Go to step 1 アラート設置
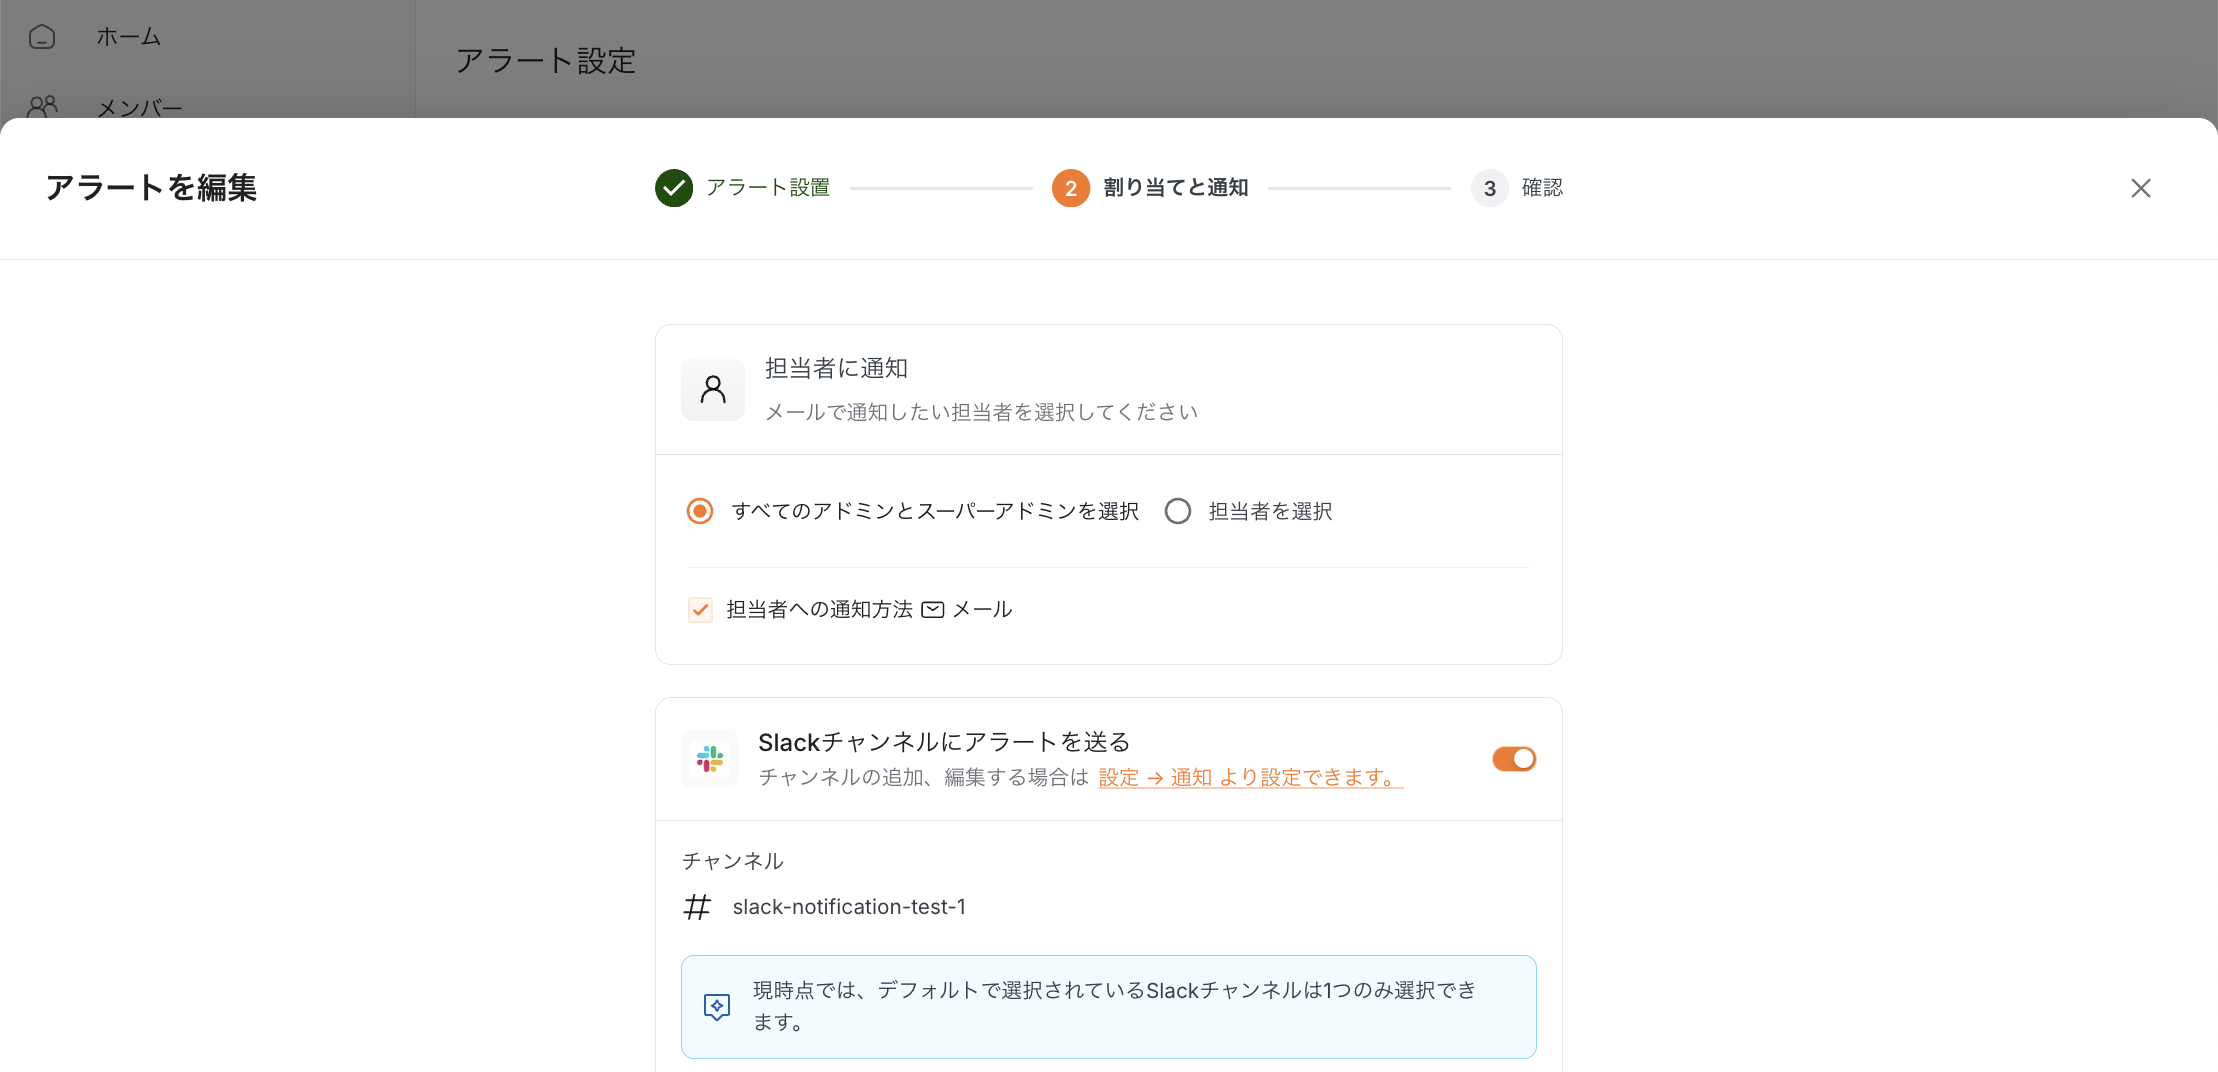This screenshot has width=2218, height=1072. point(767,188)
